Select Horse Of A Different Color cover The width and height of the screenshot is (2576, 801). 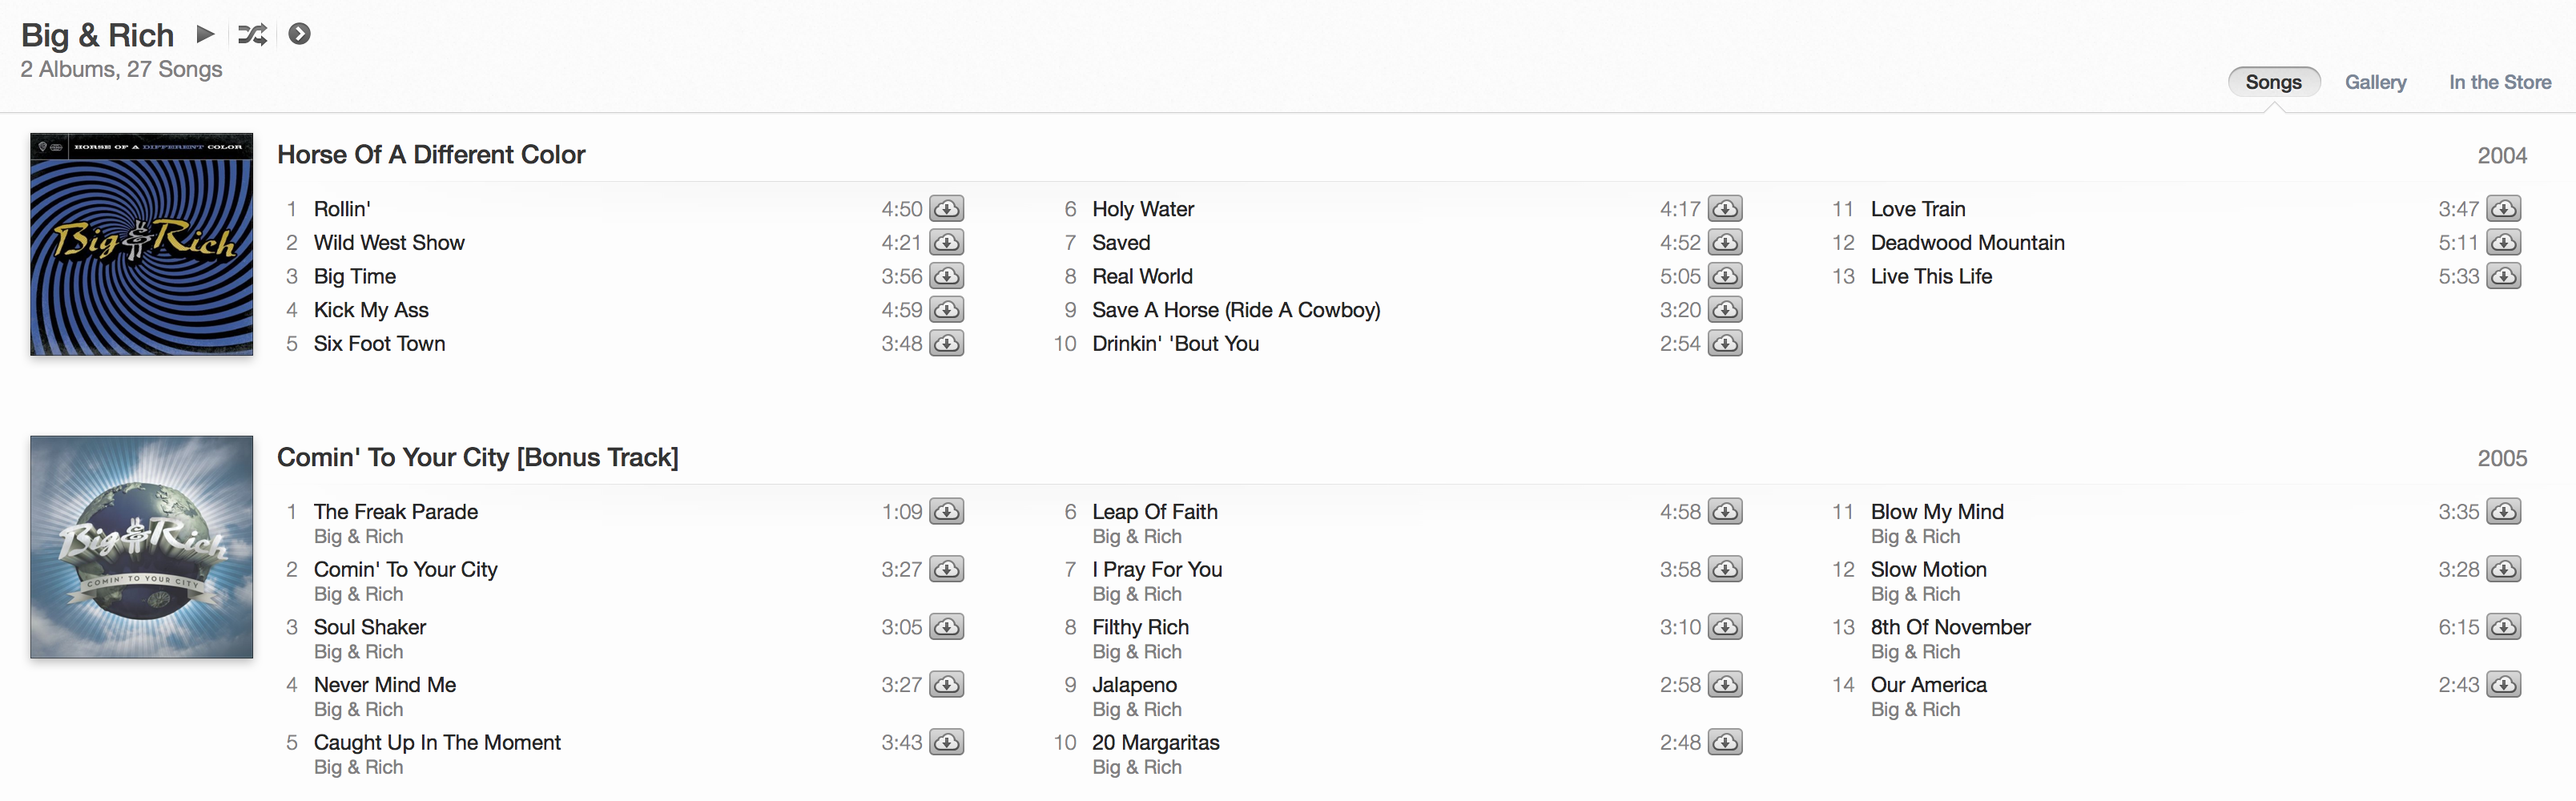141,244
